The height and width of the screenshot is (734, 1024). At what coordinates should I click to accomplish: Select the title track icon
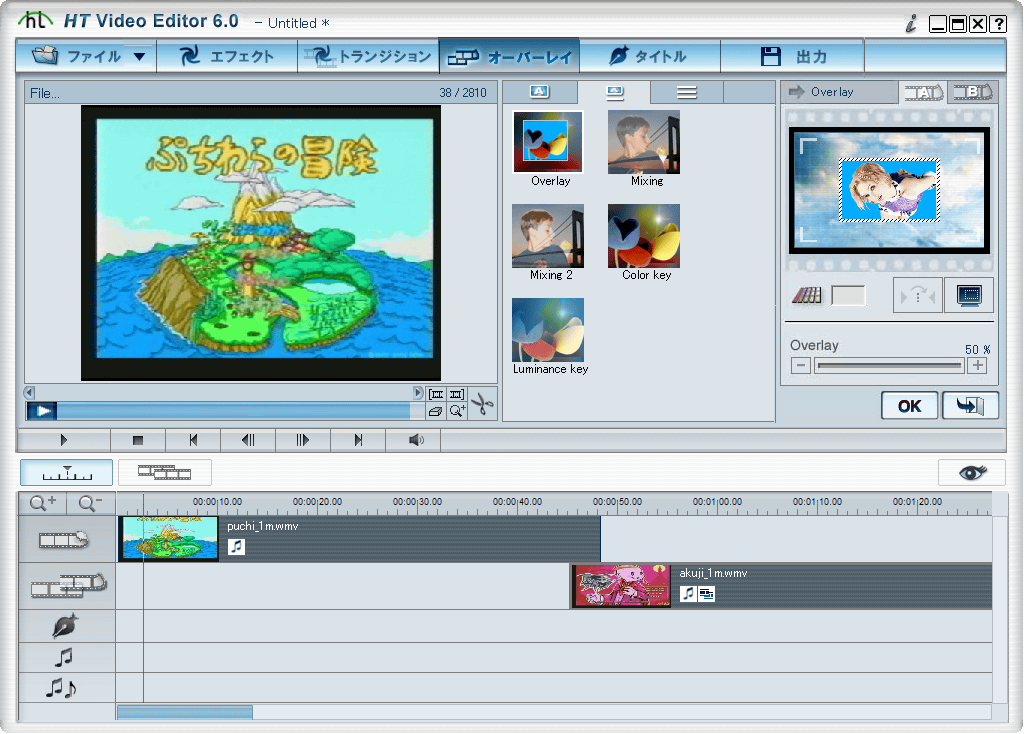pyautogui.click(x=65, y=626)
